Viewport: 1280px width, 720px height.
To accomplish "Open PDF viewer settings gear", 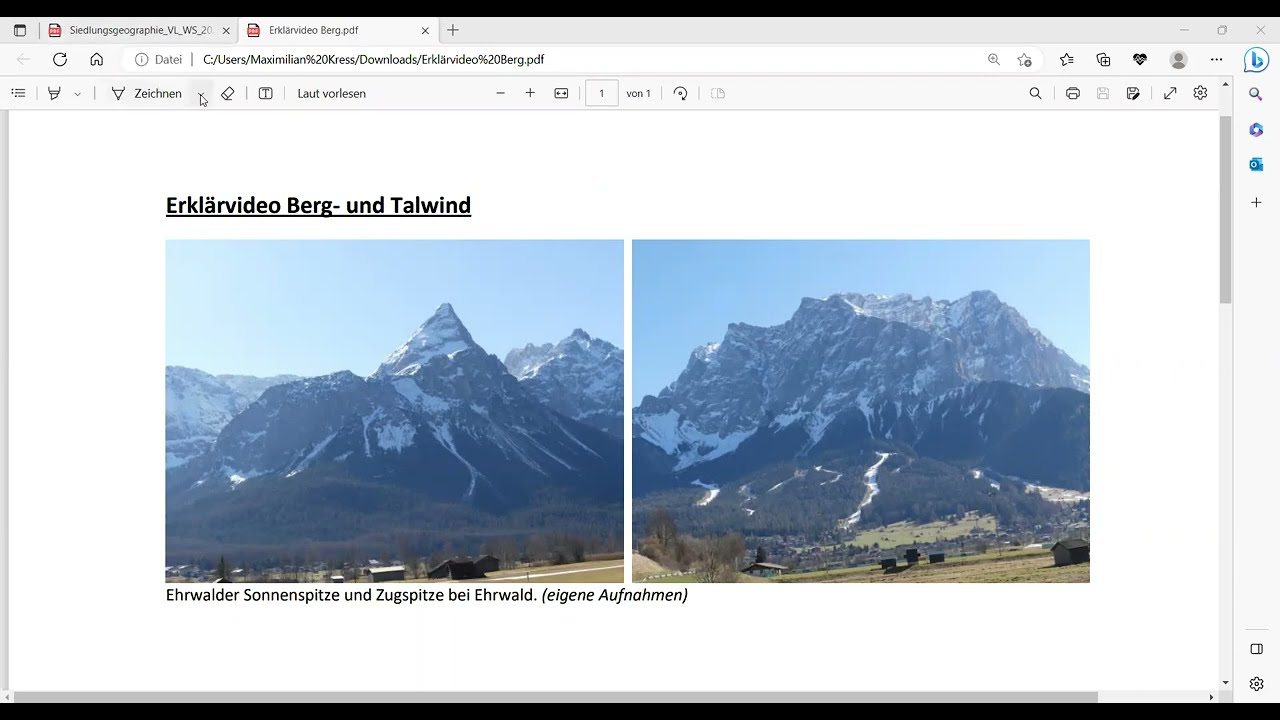I will (x=1201, y=93).
